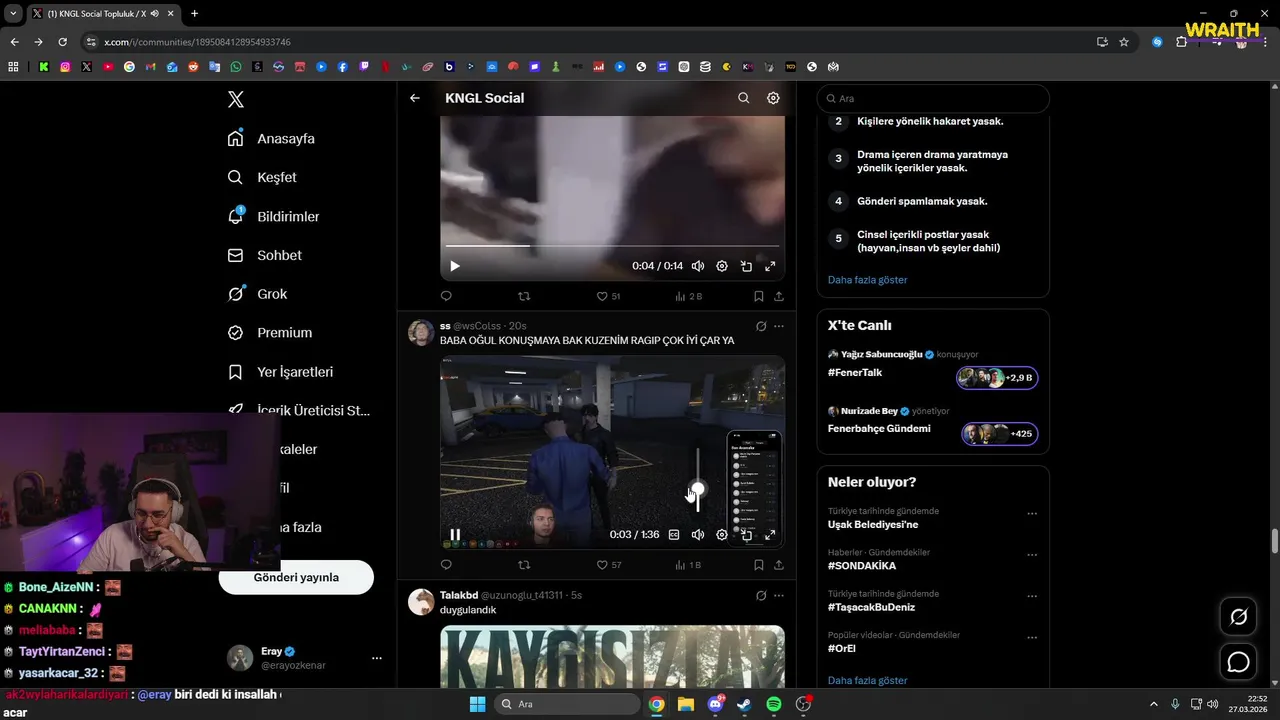1280x720 pixels.
Task: Open Grok action on ss post
Action: [x=761, y=326]
